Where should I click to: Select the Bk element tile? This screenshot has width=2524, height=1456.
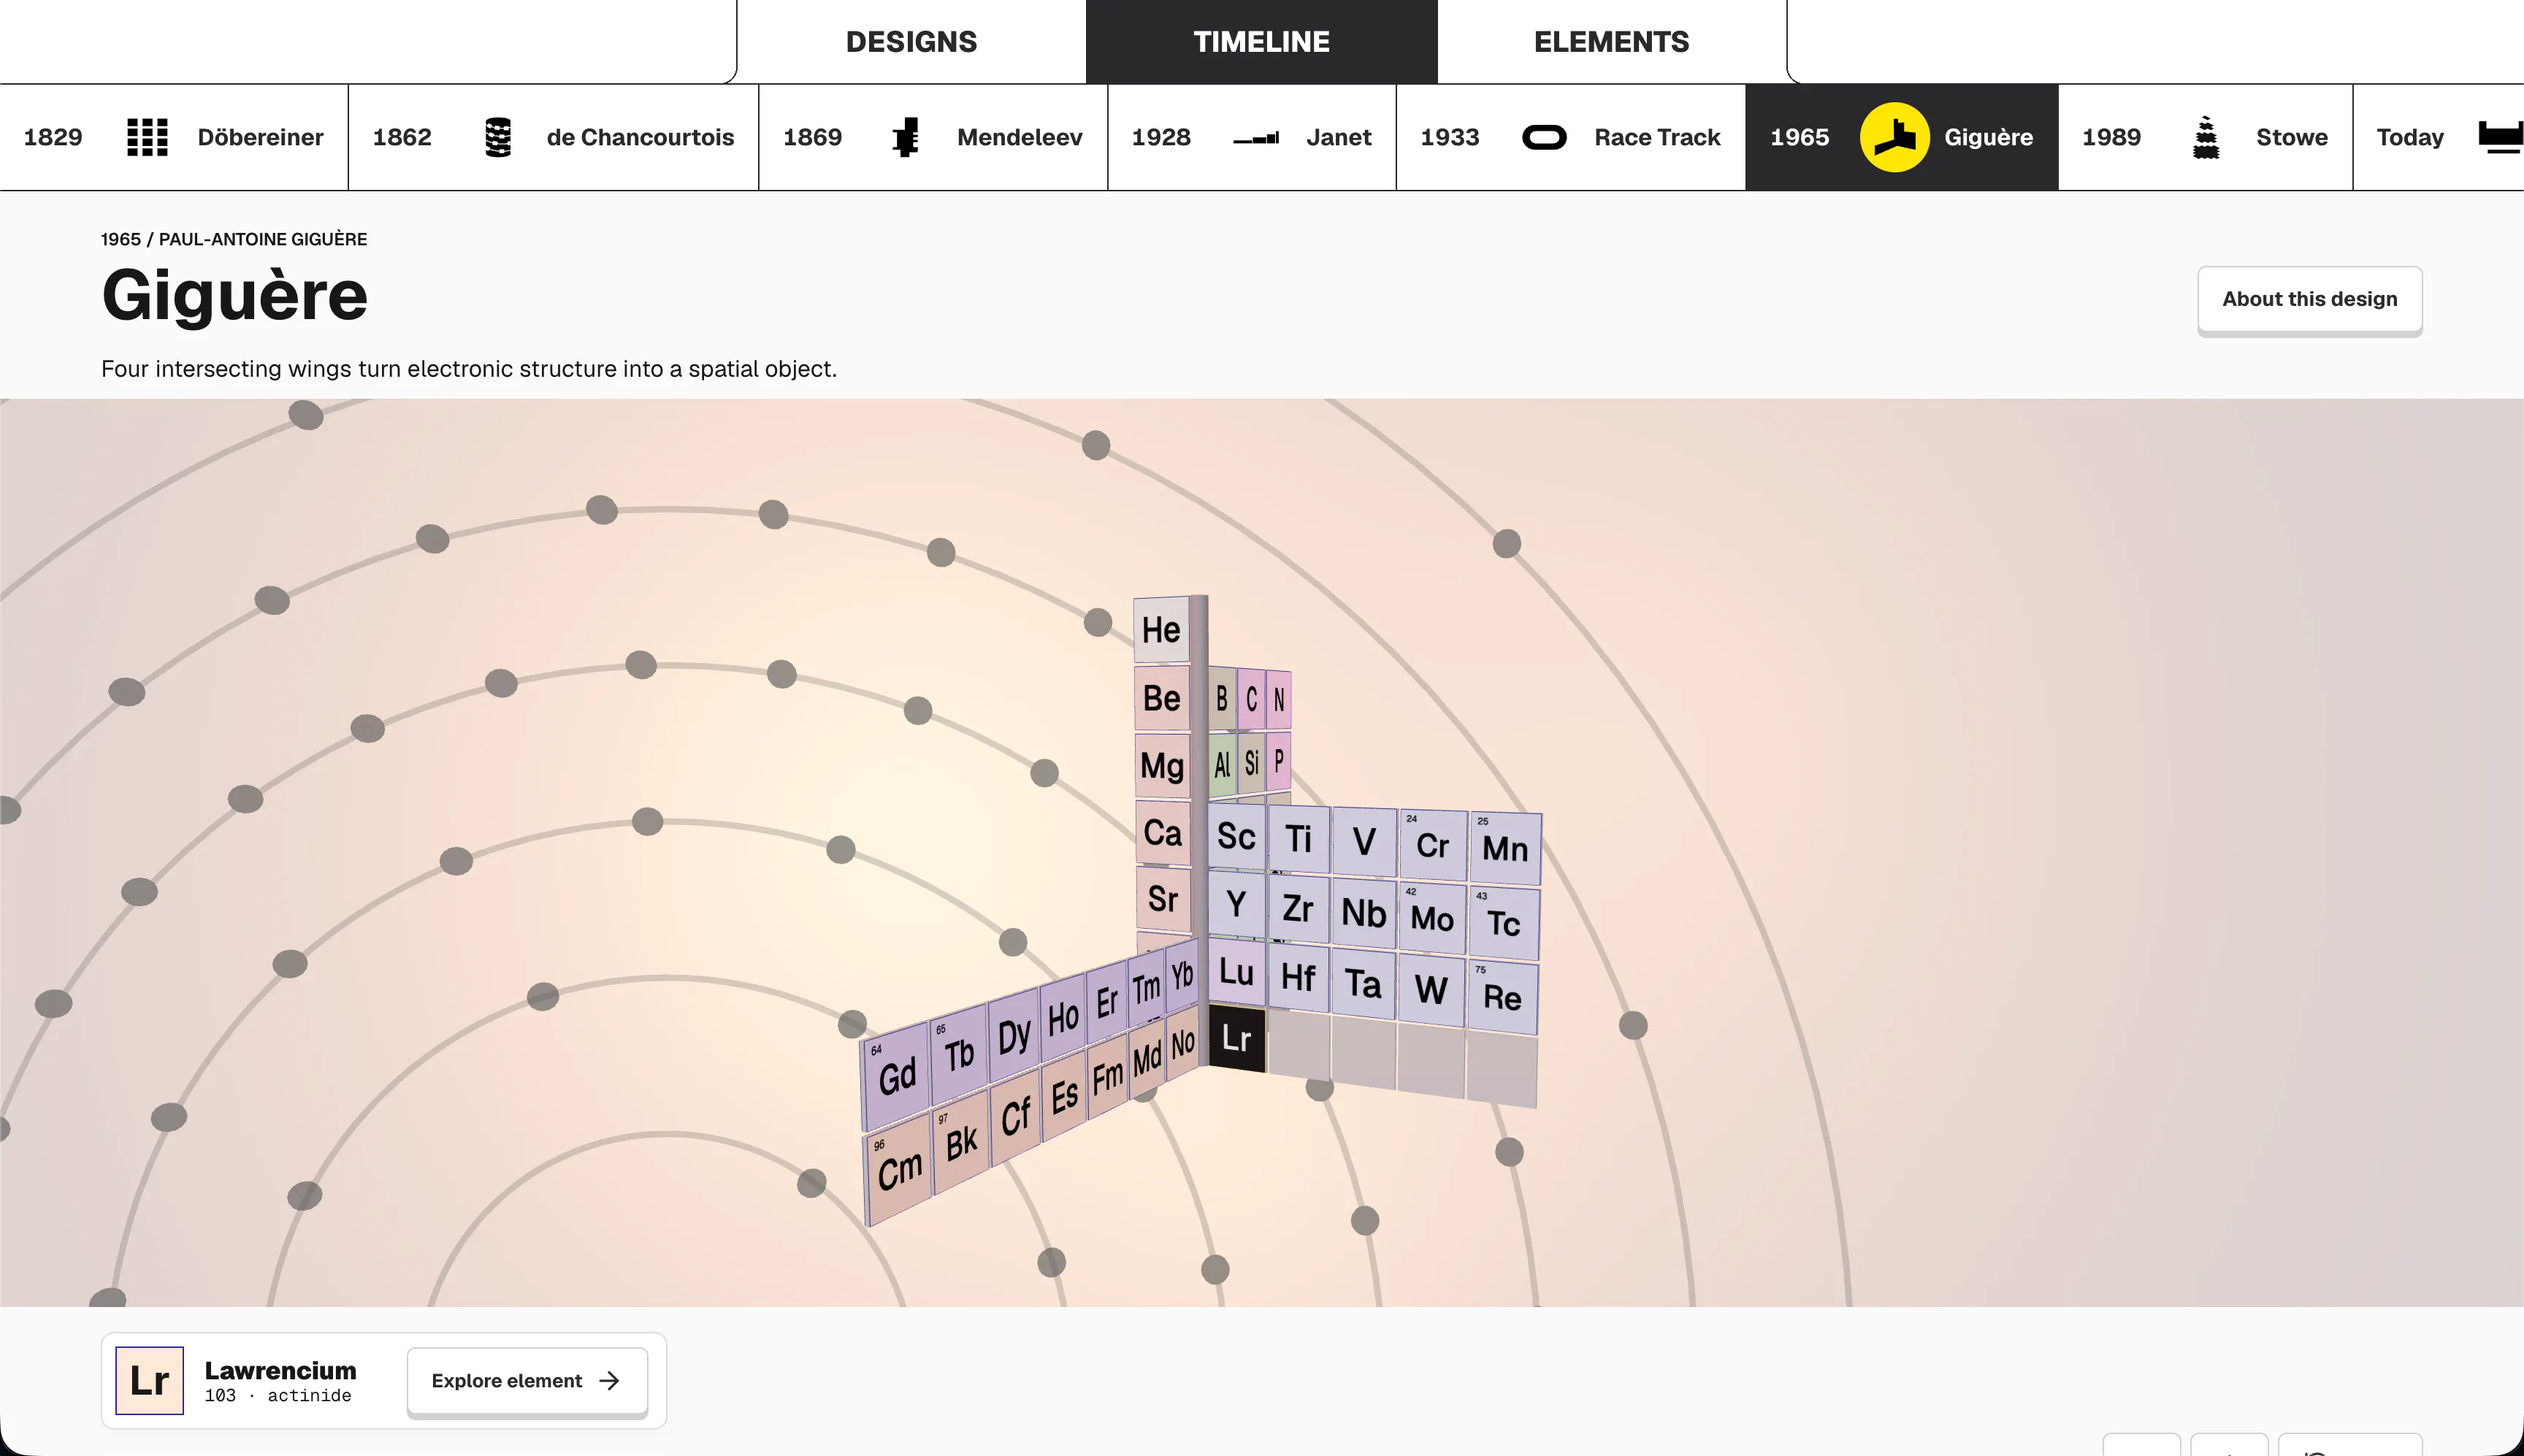click(x=961, y=1142)
